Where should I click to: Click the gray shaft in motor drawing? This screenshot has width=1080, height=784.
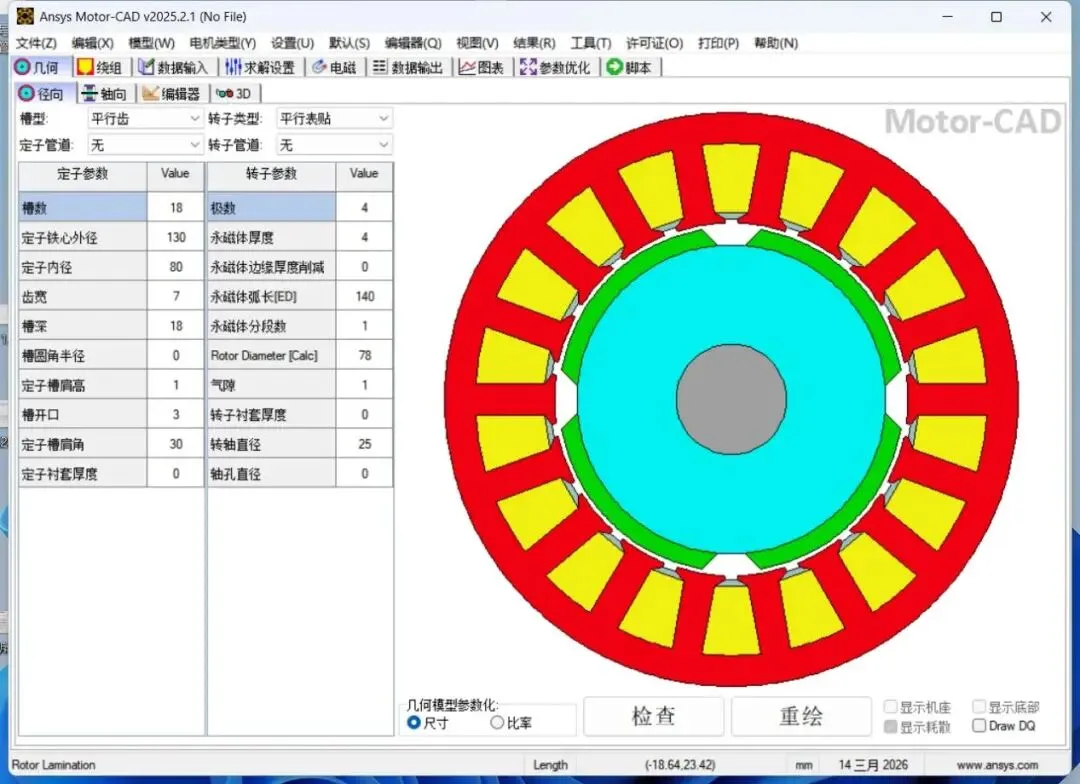tap(731, 399)
